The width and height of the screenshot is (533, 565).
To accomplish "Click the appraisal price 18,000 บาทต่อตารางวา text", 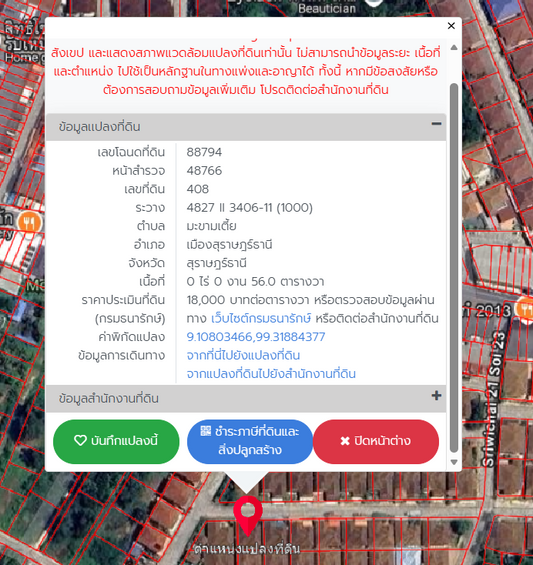I will click(247, 300).
